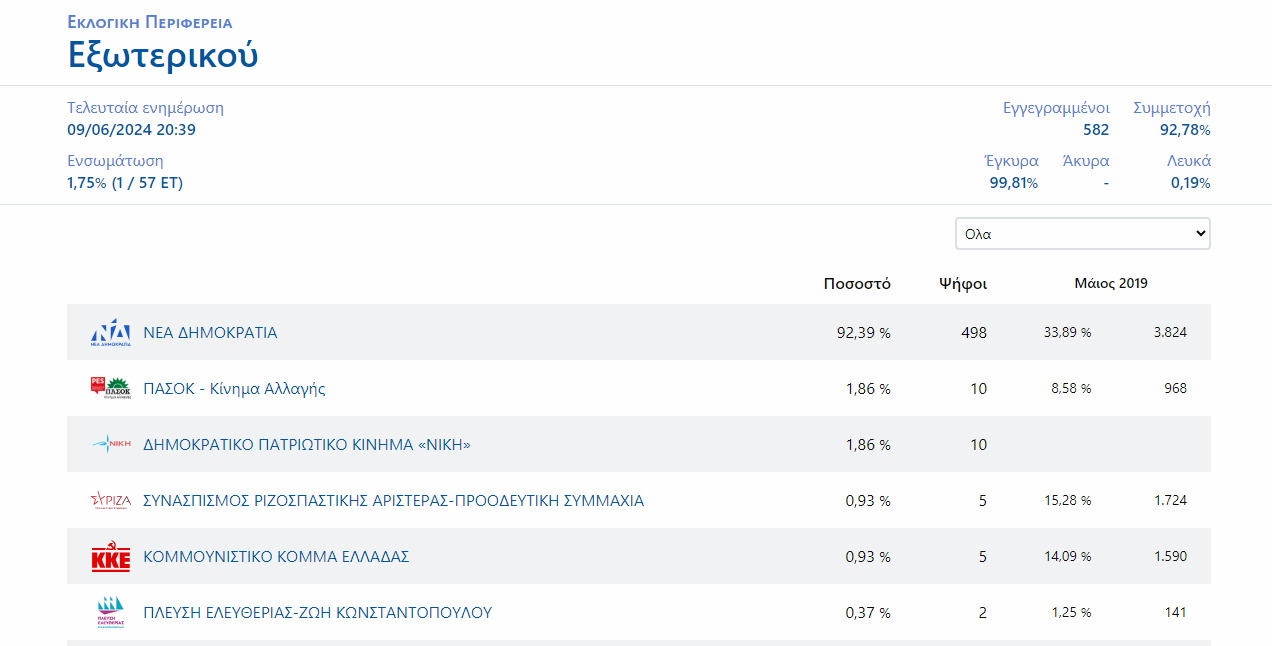This screenshot has width=1272, height=646.
Task: Click the Ενσωμάτωση label
Action: coord(115,161)
